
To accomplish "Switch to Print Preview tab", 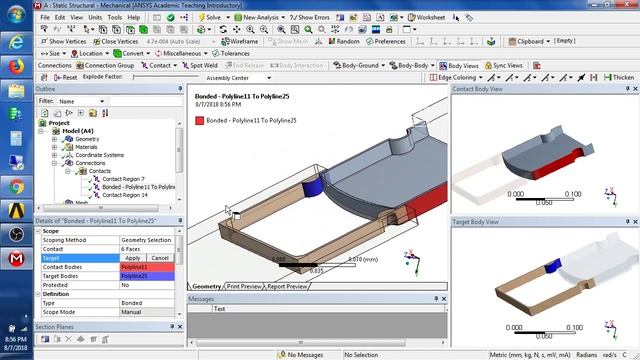I will click(x=244, y=287).
